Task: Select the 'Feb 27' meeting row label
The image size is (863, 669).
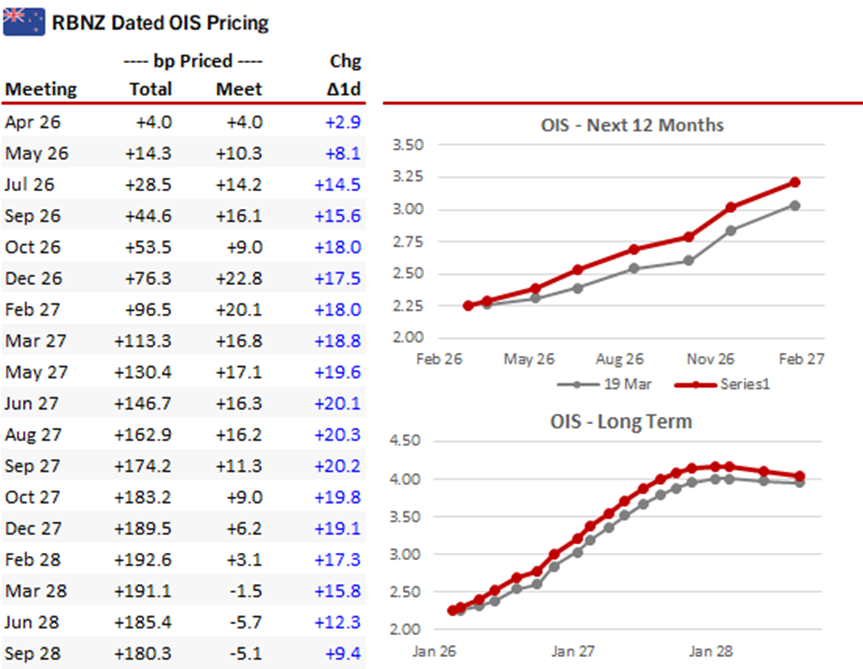Action: click(x=32, y=310)
